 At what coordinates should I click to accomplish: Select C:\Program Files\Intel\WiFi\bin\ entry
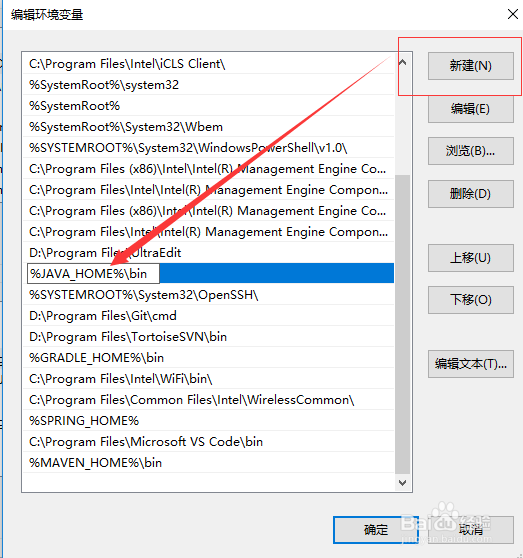tap(208, 379)
